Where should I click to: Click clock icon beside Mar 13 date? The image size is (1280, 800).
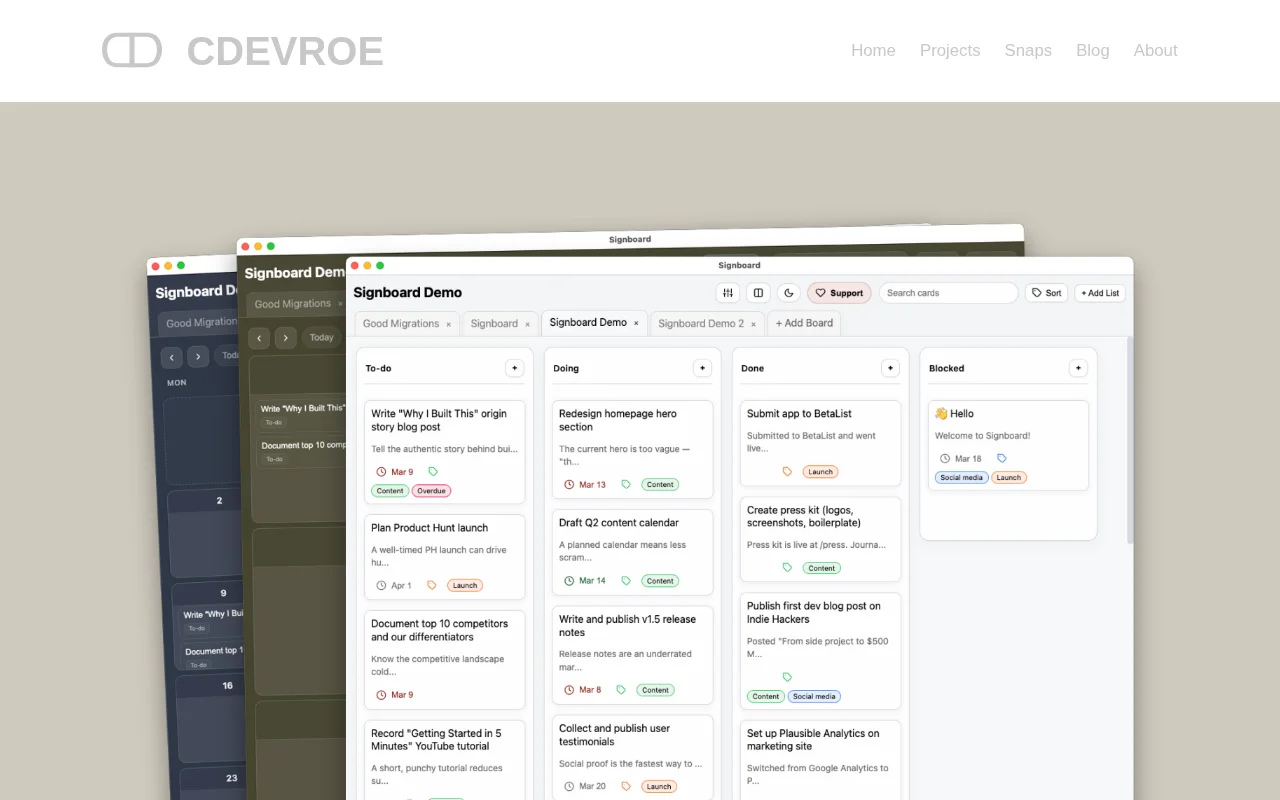click(x=569, y=485)
